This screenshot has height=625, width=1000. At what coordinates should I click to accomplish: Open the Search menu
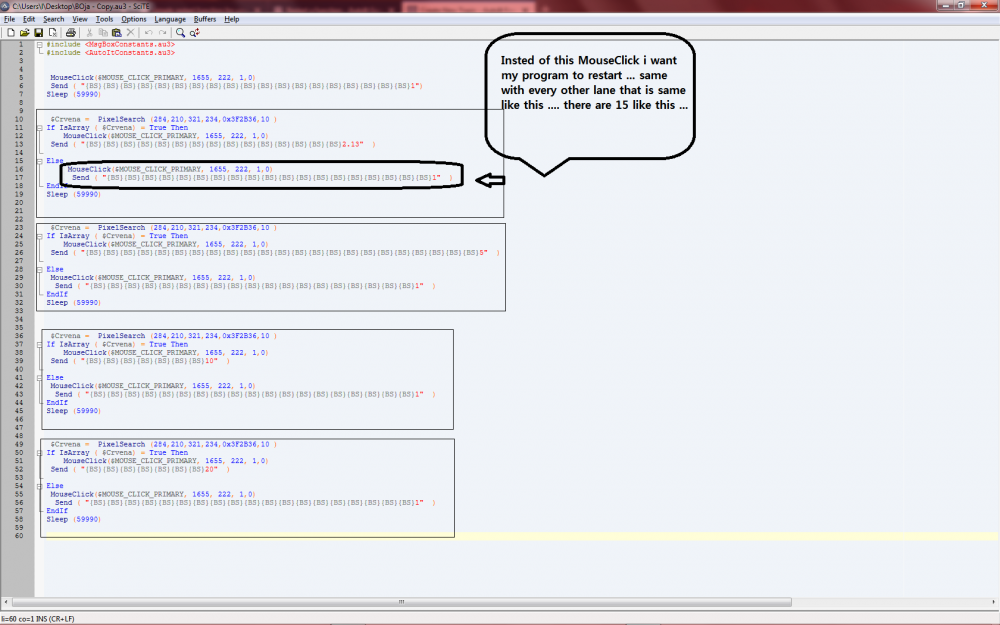(54, 19)
